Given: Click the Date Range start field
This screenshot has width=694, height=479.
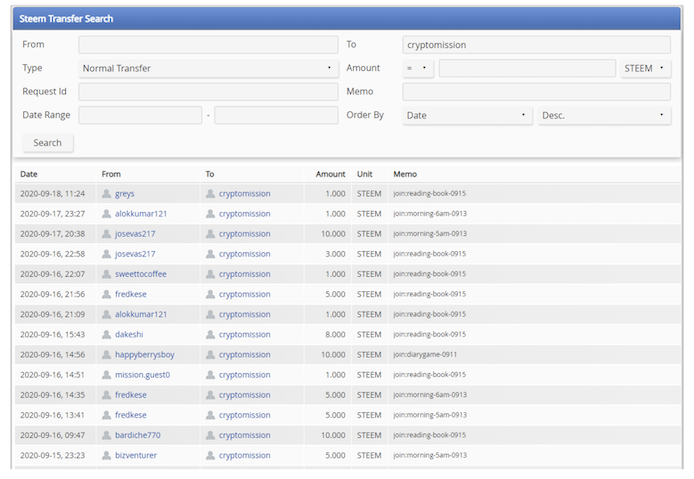Looking at the screenshot, I should pos(140,115).
